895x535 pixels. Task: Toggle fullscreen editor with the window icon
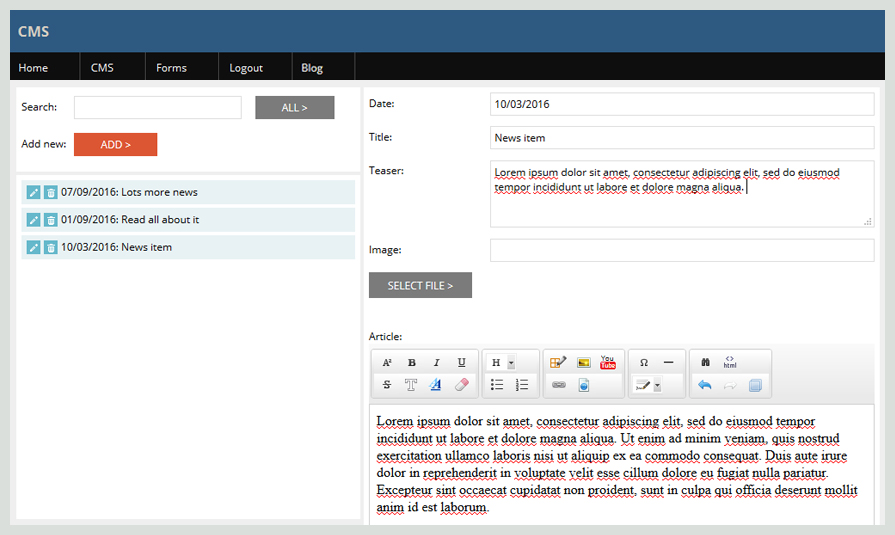755,385
